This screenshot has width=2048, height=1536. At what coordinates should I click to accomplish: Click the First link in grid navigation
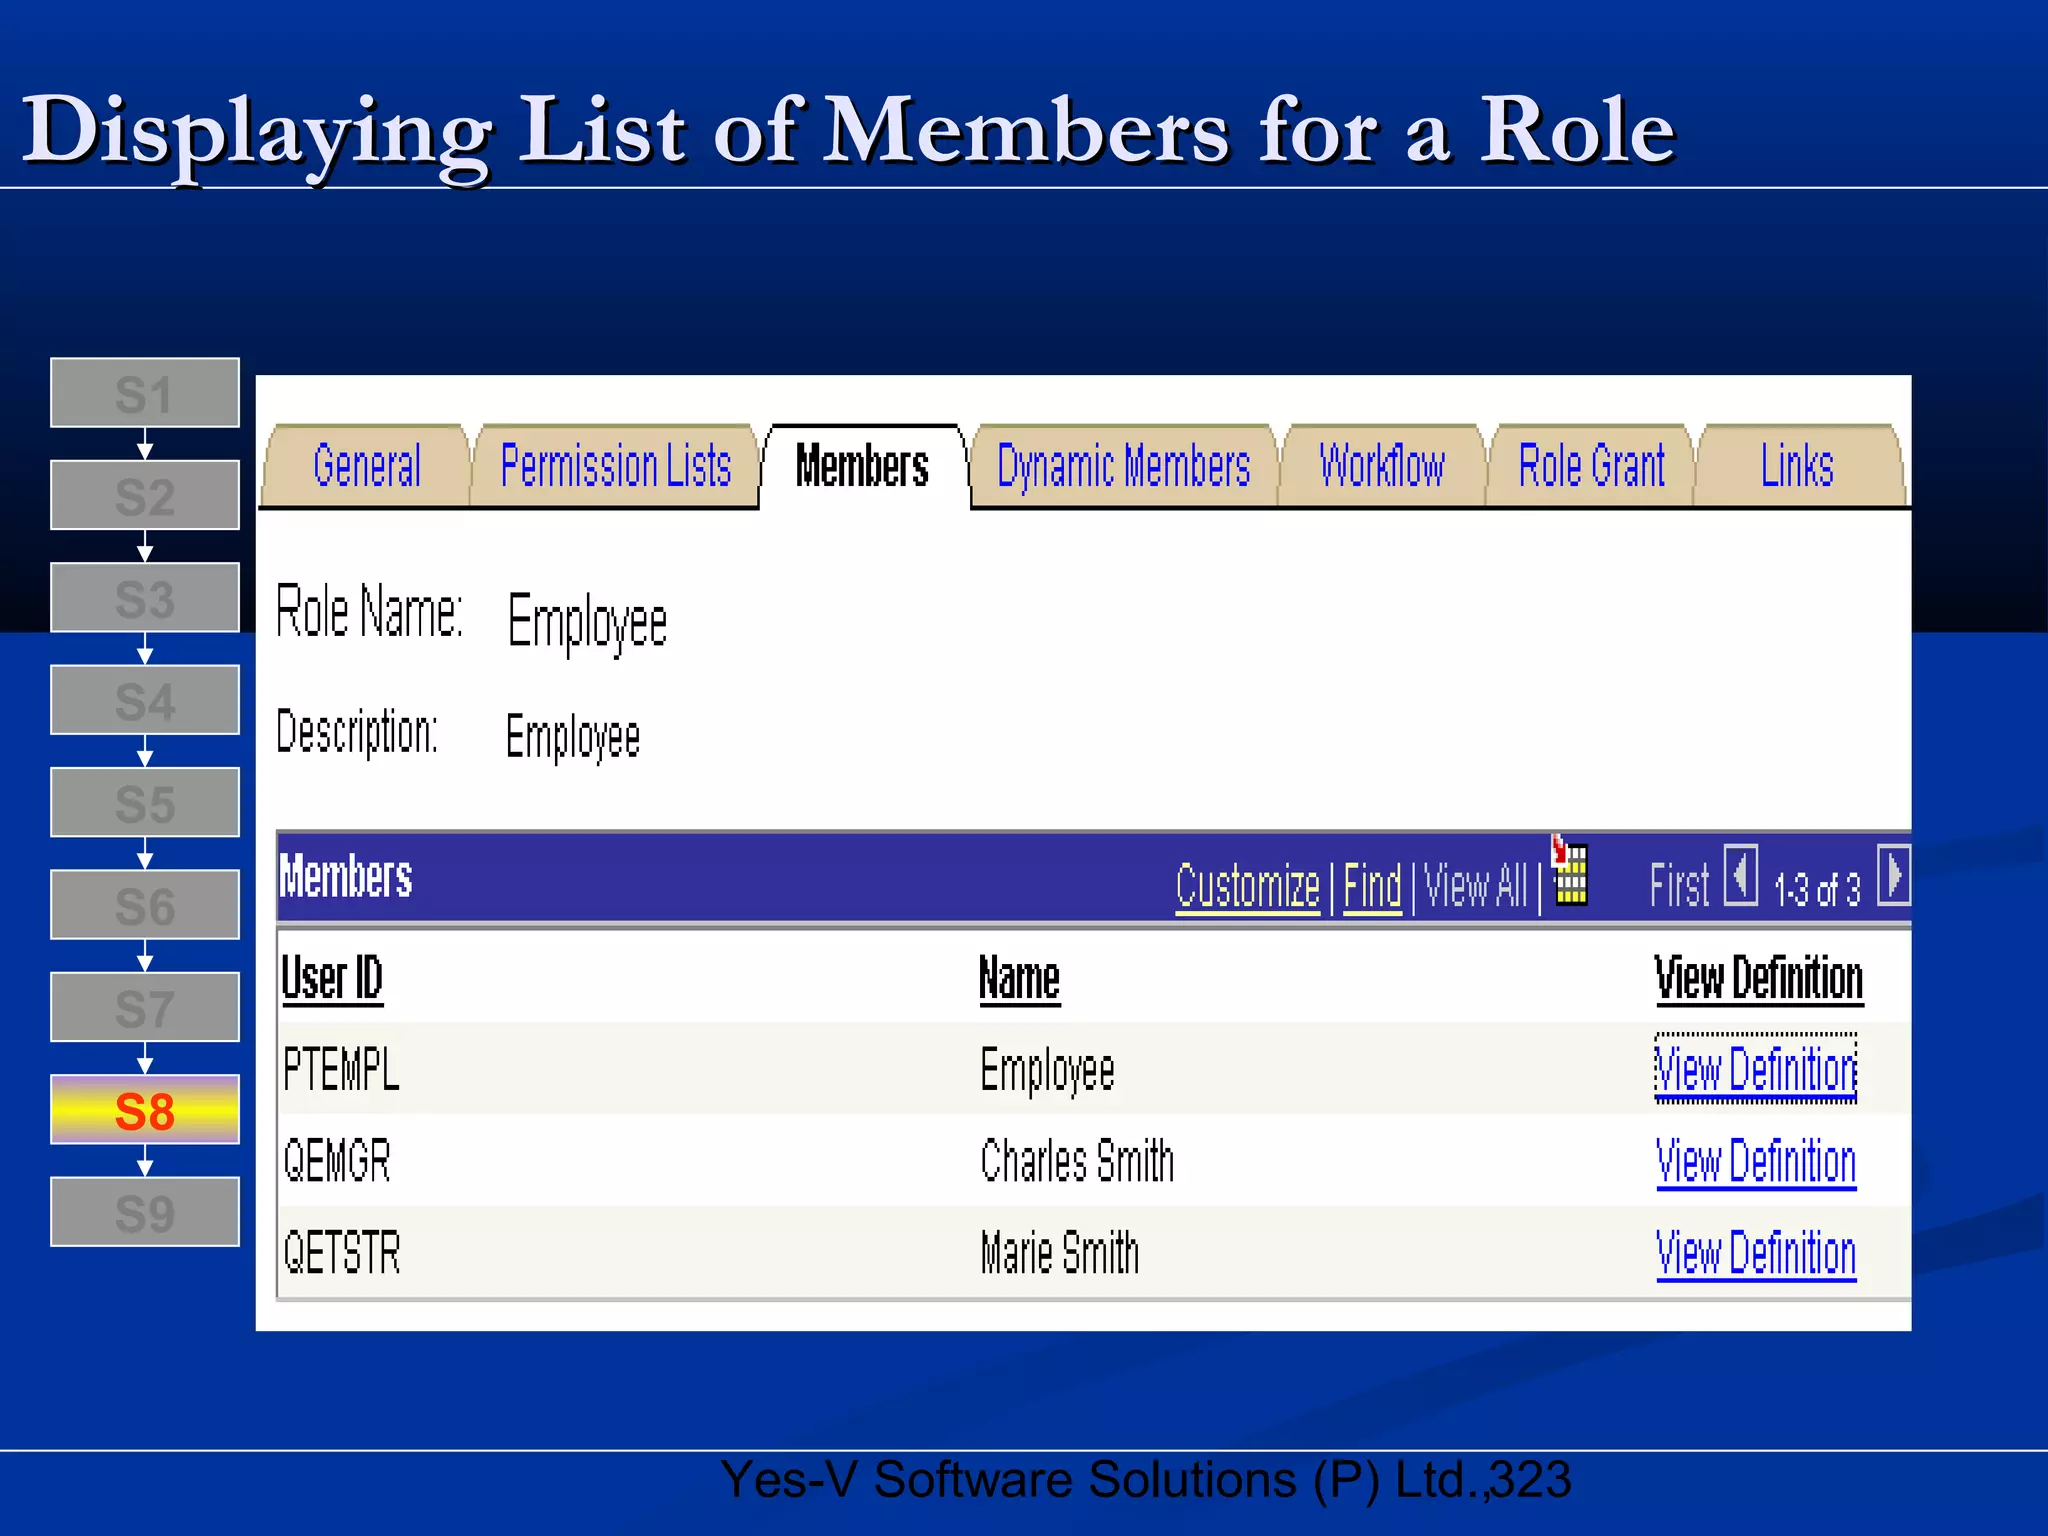point(1679,886)
